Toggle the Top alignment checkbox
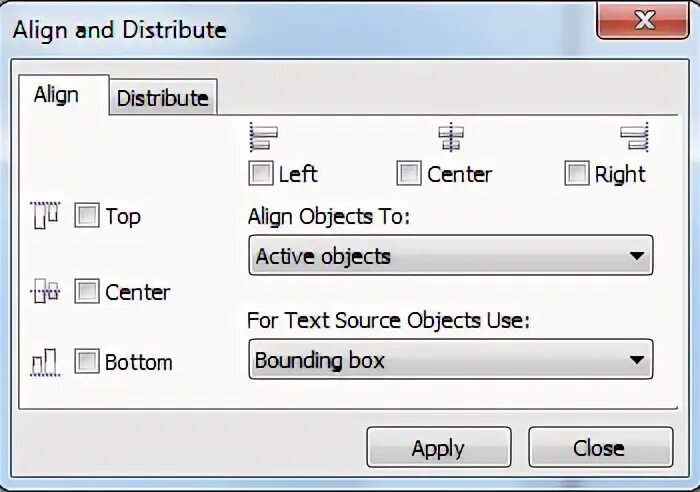 click(x=88, y=216)
